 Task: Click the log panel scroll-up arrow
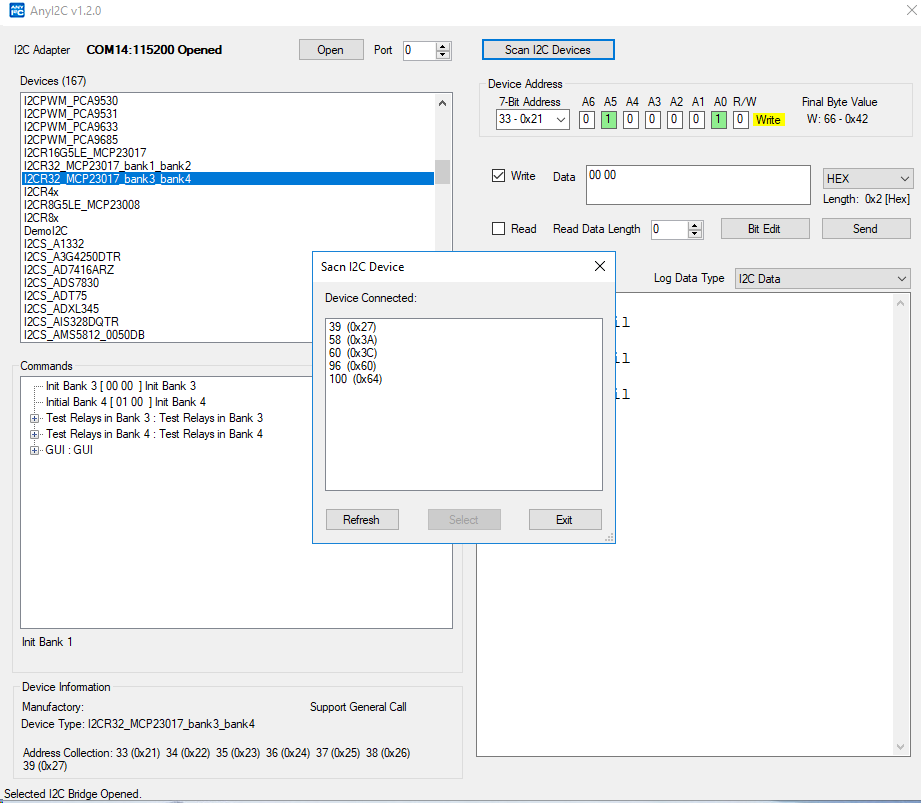pos(900,303)
